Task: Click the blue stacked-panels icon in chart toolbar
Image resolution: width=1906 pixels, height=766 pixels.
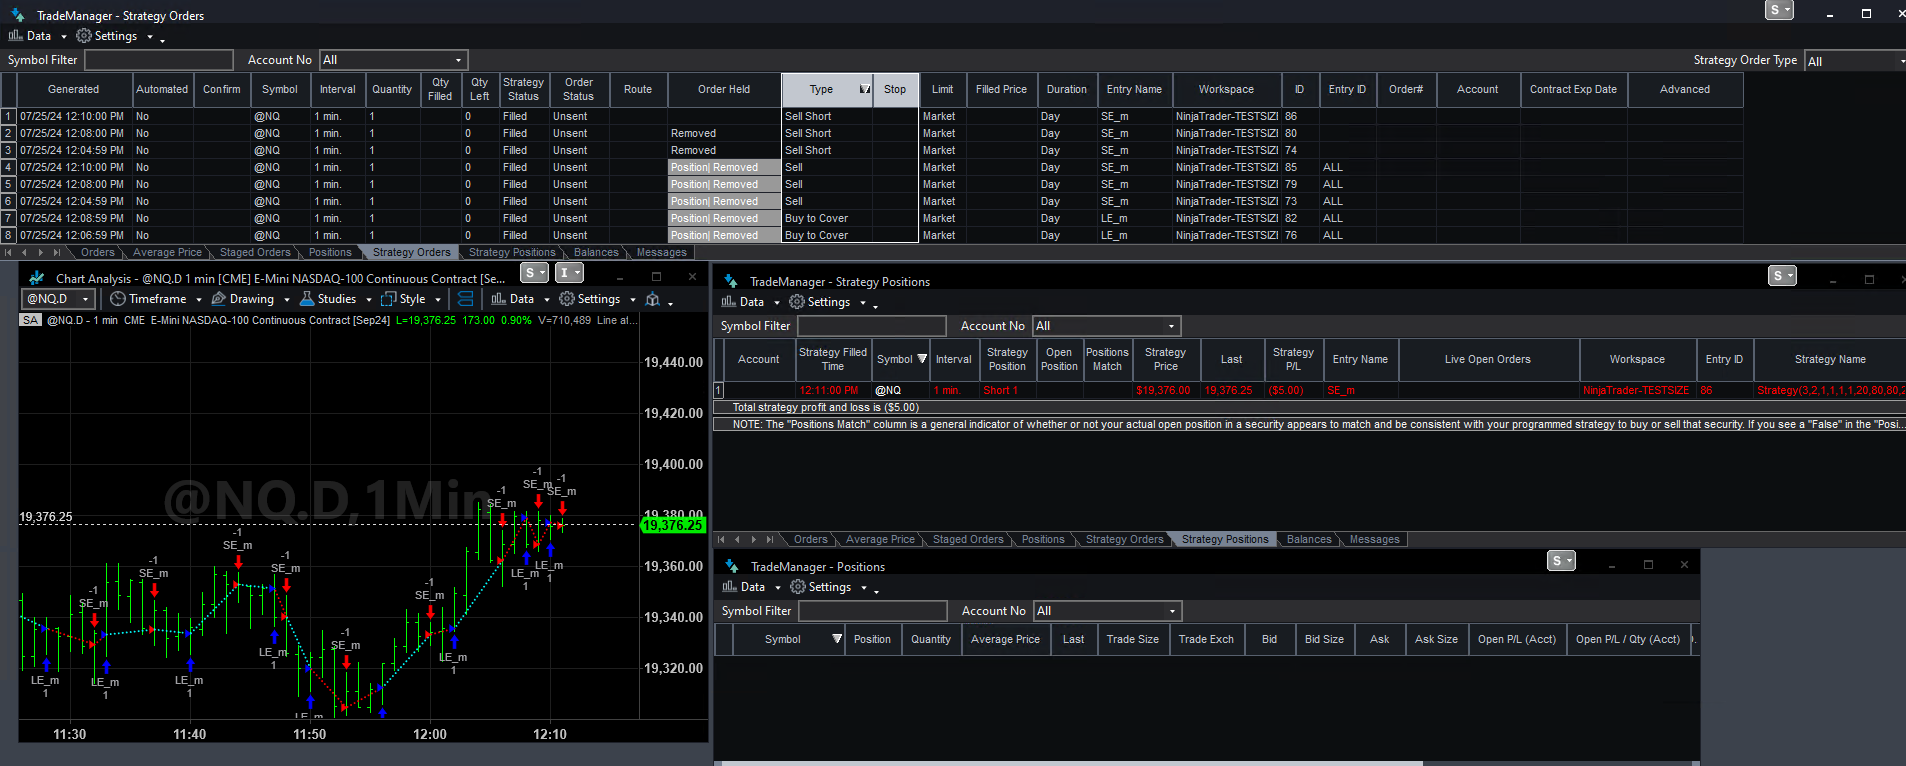Action: (465, 299)
